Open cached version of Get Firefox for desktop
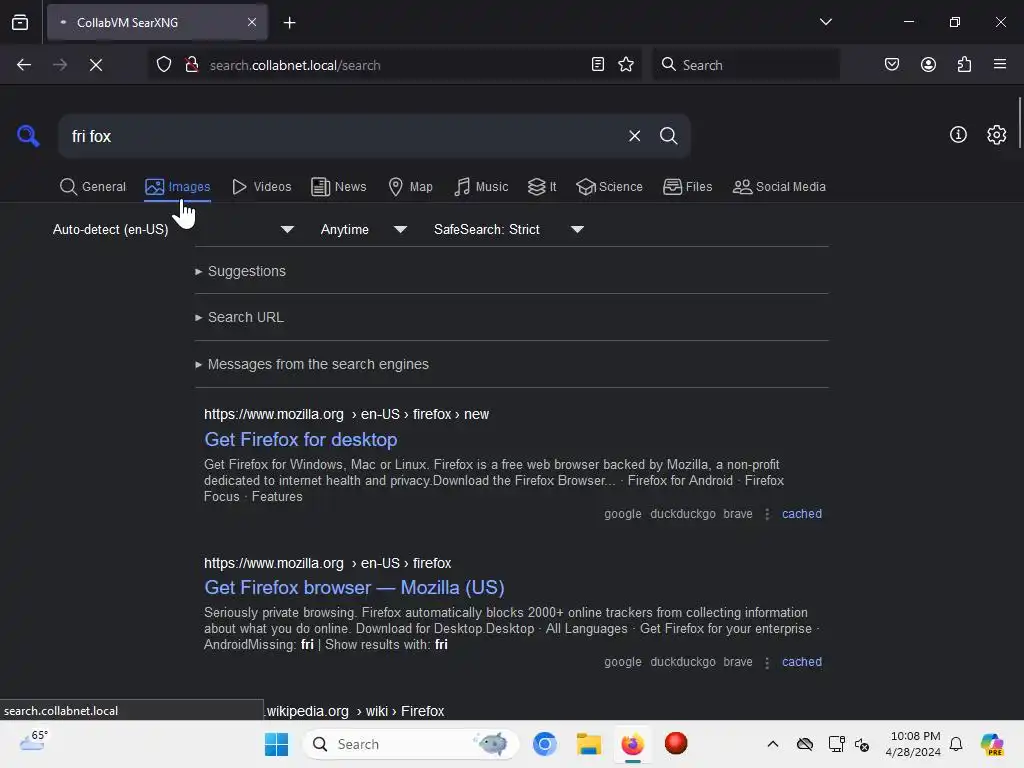The image size is (1024, 768). click(801, 514)
